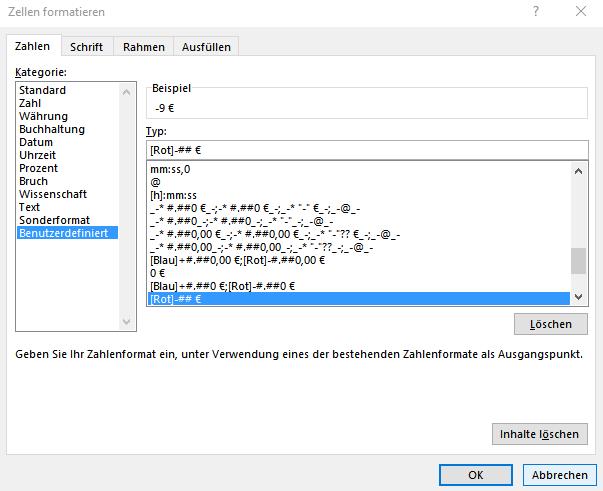Select highlighted [Rot]-## € list entry
This screenshot has height=491, width=603.
pos(359,299)
